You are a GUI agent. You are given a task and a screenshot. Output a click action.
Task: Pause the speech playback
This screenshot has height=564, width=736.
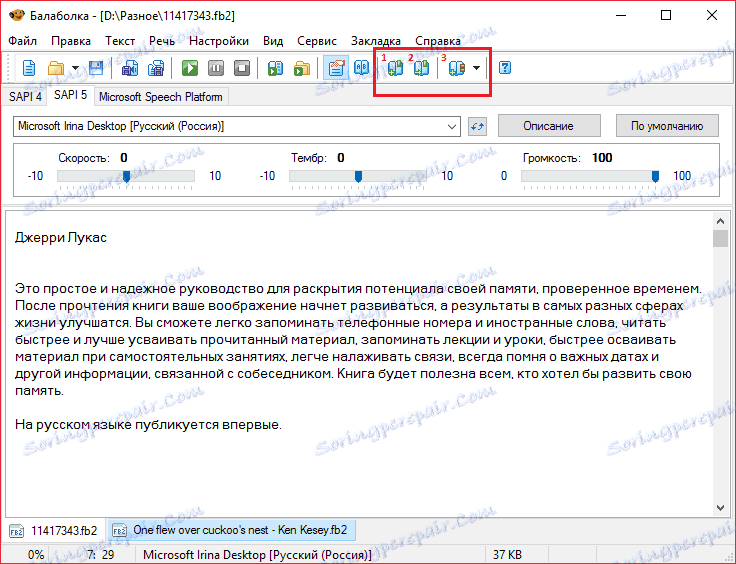216,68
